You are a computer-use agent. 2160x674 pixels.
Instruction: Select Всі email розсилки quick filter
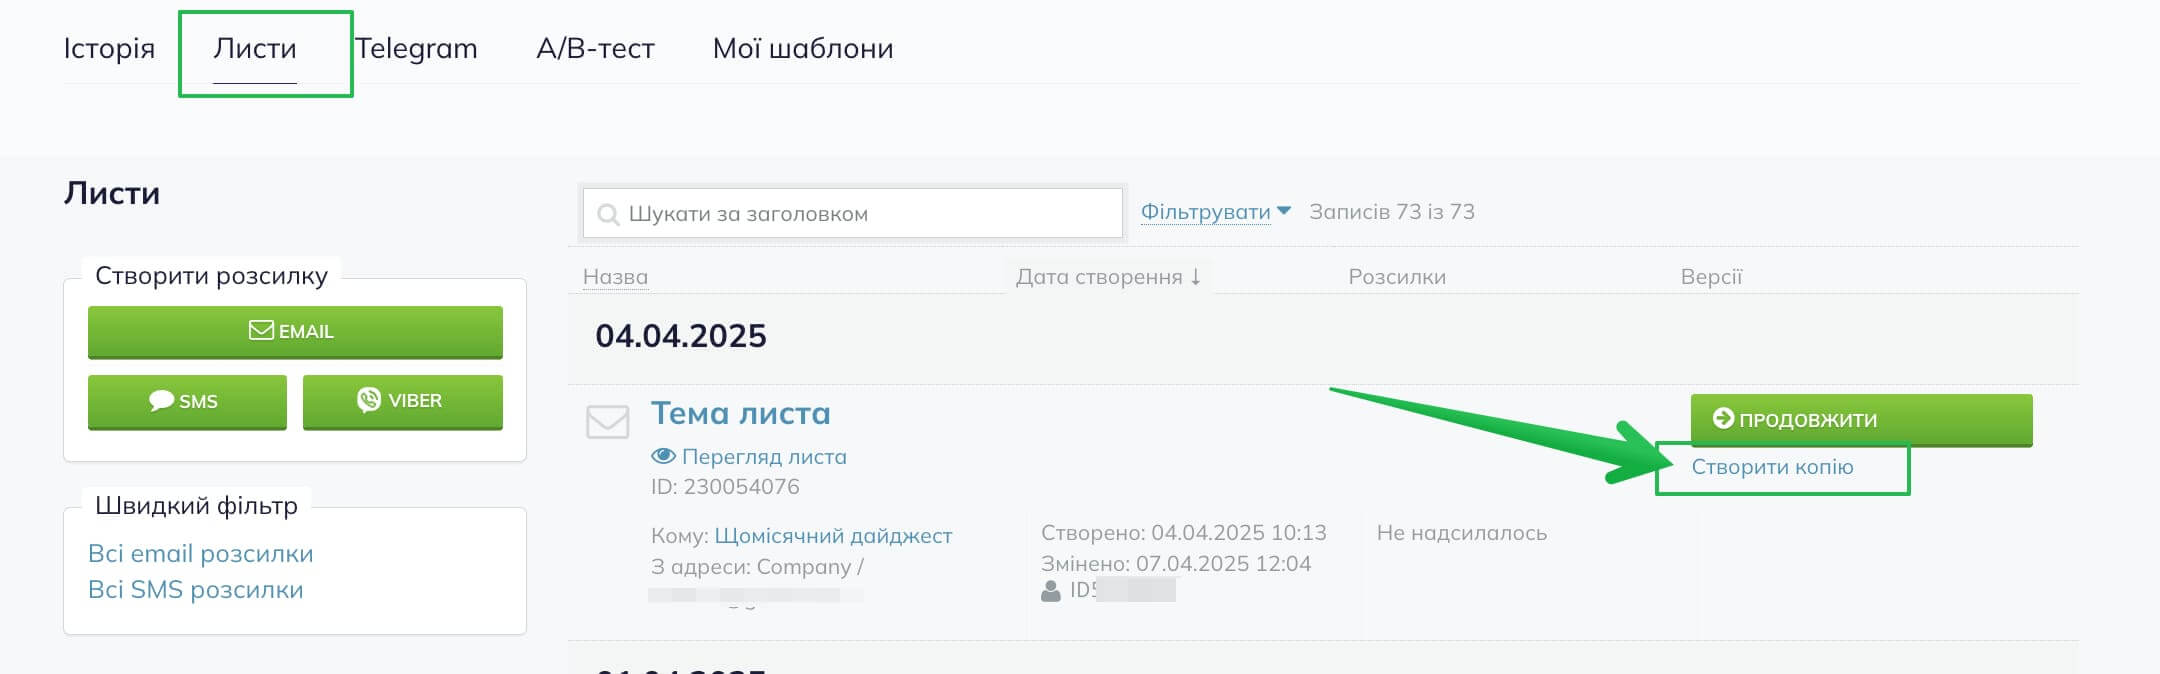pyautogui.click(x=200, y=554)
